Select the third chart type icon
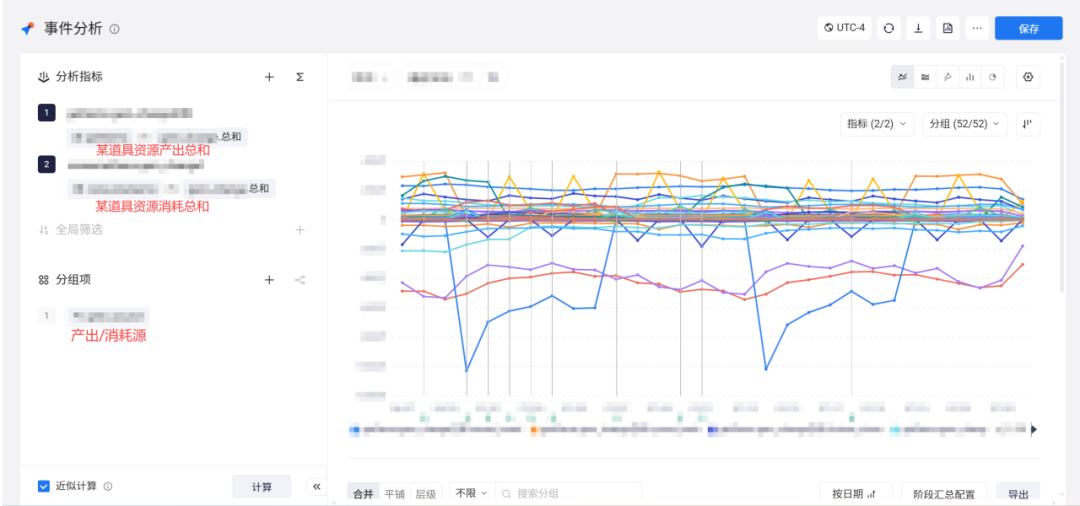Viewport: 1080px width, 506px height. 947,77
